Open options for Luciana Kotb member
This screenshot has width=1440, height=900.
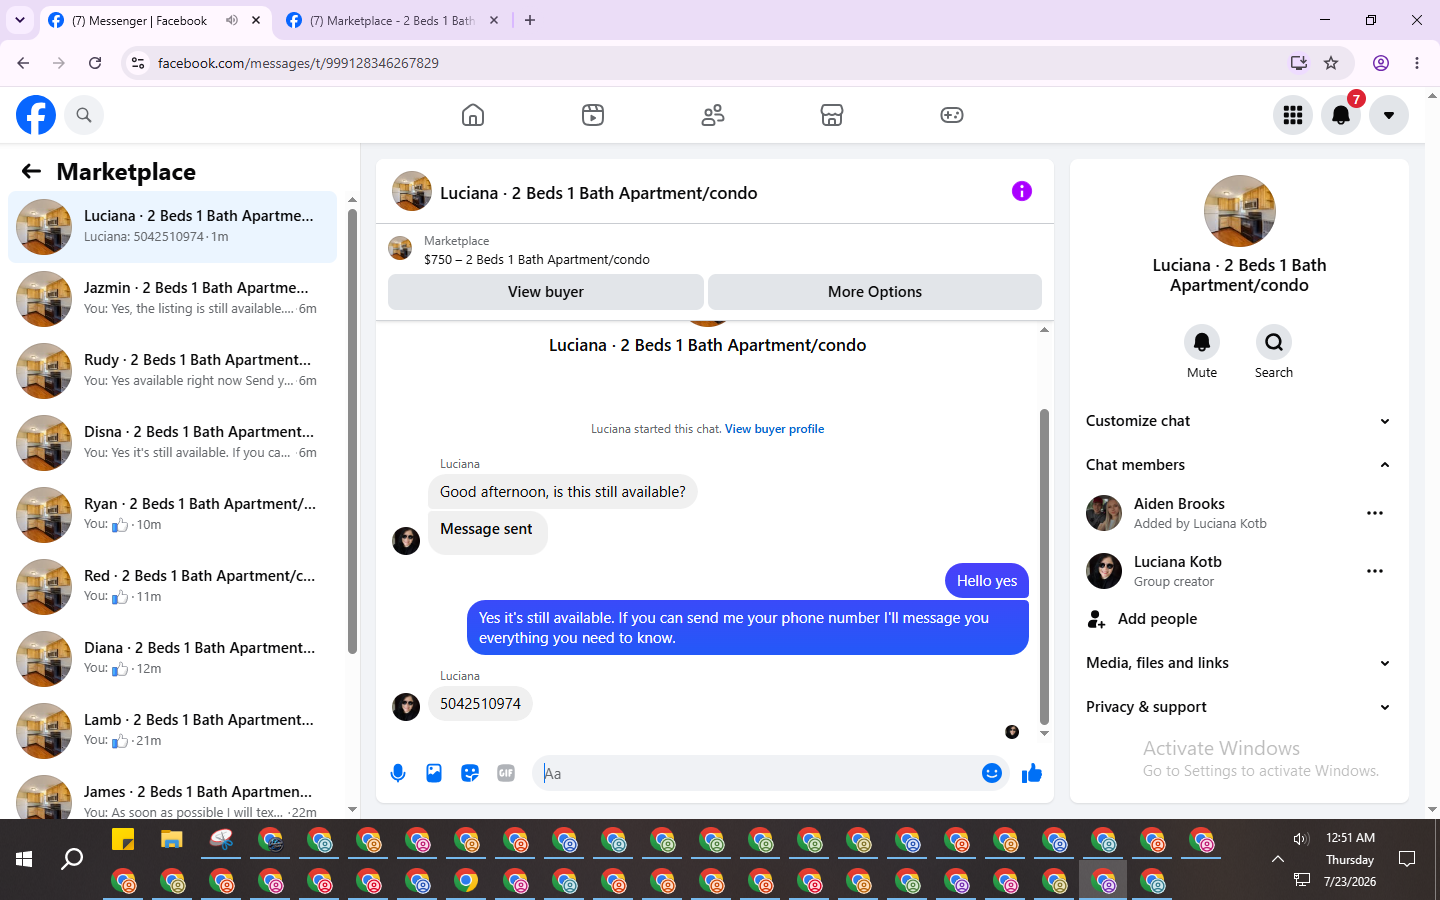1375,571
